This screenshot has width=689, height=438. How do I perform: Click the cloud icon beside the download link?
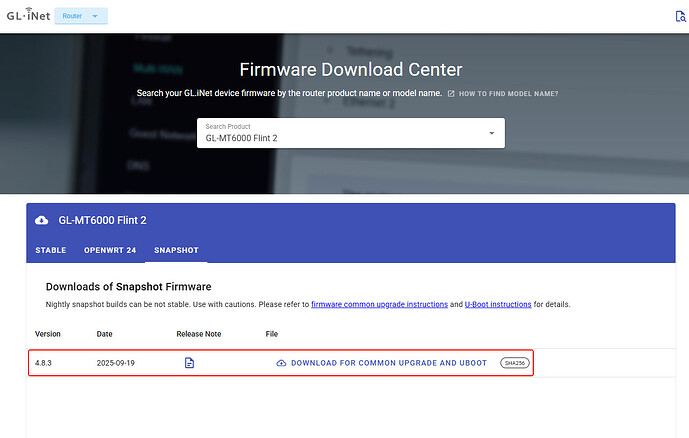(x=281, y=363)
